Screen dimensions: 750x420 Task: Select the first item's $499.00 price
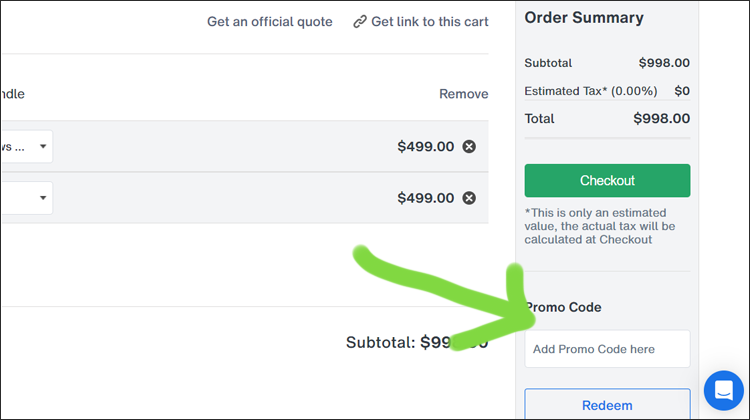(425, 147)
